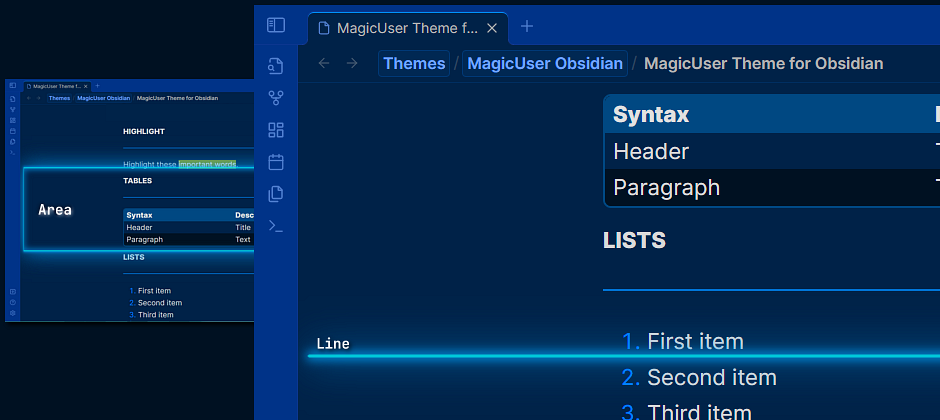Viewport: 940px width, 420px height.
Task: Click the note title 'MagicUser Theme for Obsidian' in enlarged breadcrumb
Action: point(763,64)
